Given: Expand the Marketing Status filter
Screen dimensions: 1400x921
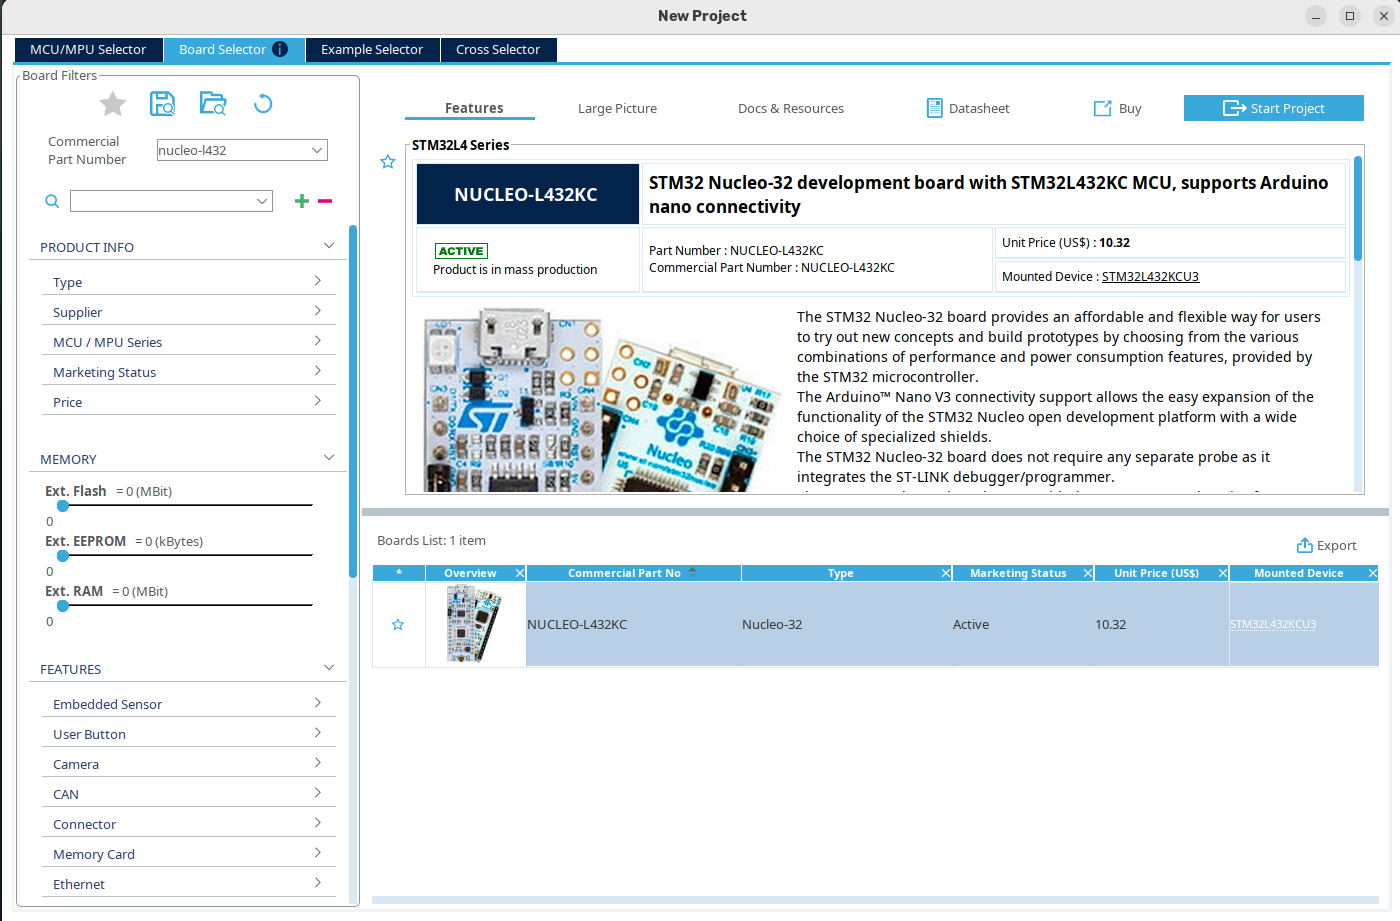Looking at the screenshot, I should [x=318, y=371].
